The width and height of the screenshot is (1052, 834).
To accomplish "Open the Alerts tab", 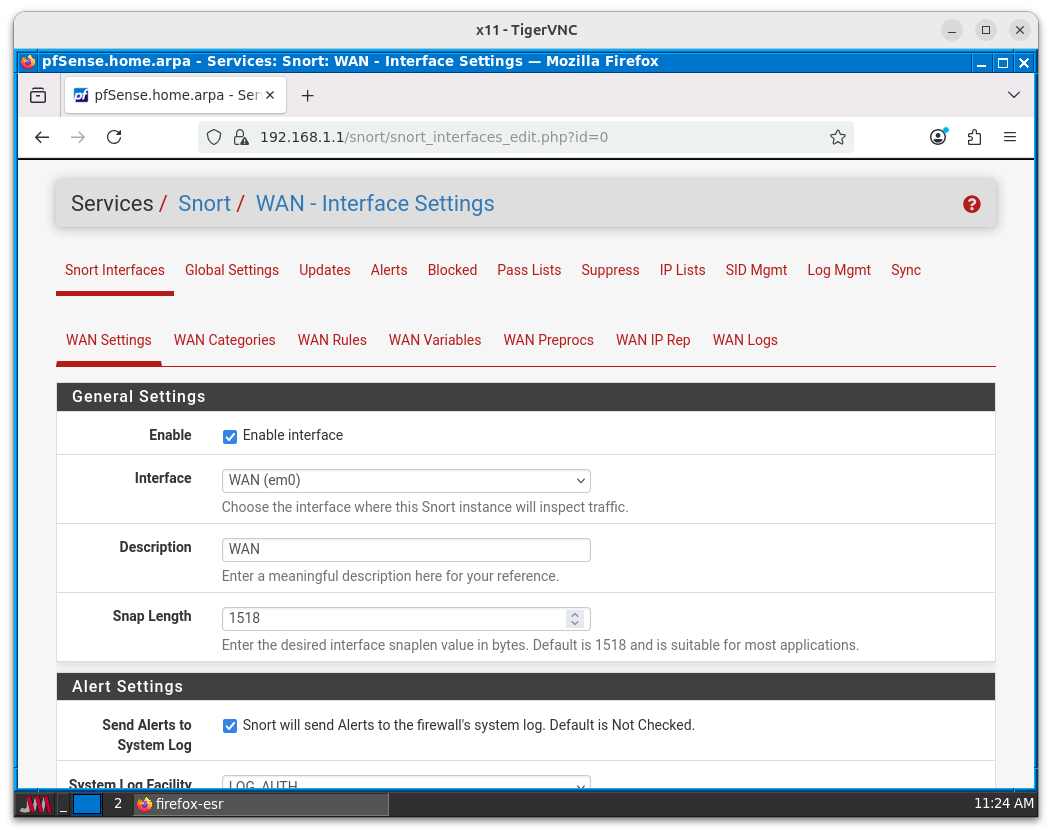I will pos(389,270).
